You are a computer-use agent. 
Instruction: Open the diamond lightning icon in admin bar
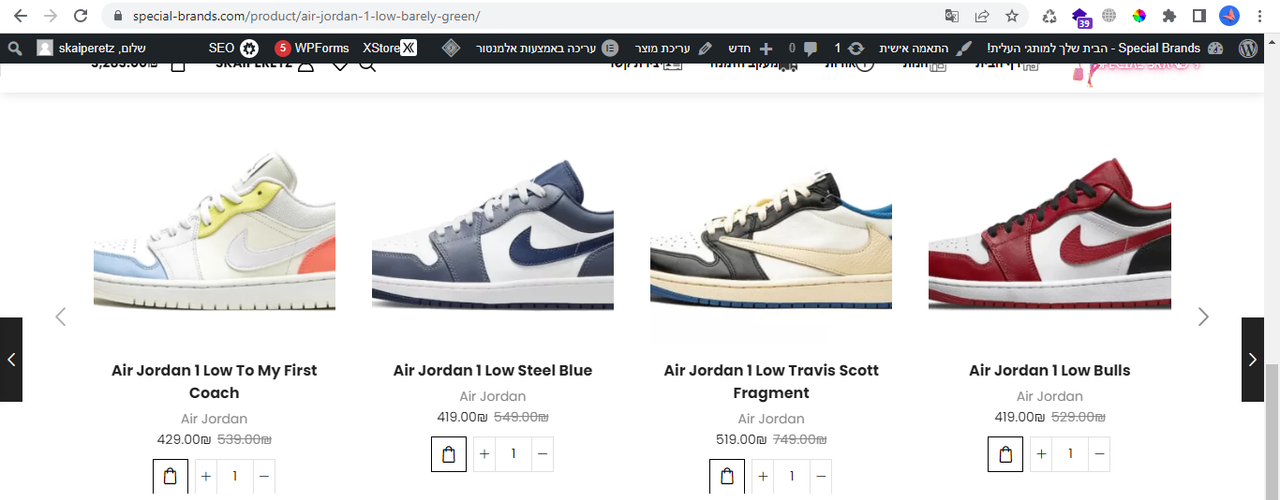tap(450, 48)
